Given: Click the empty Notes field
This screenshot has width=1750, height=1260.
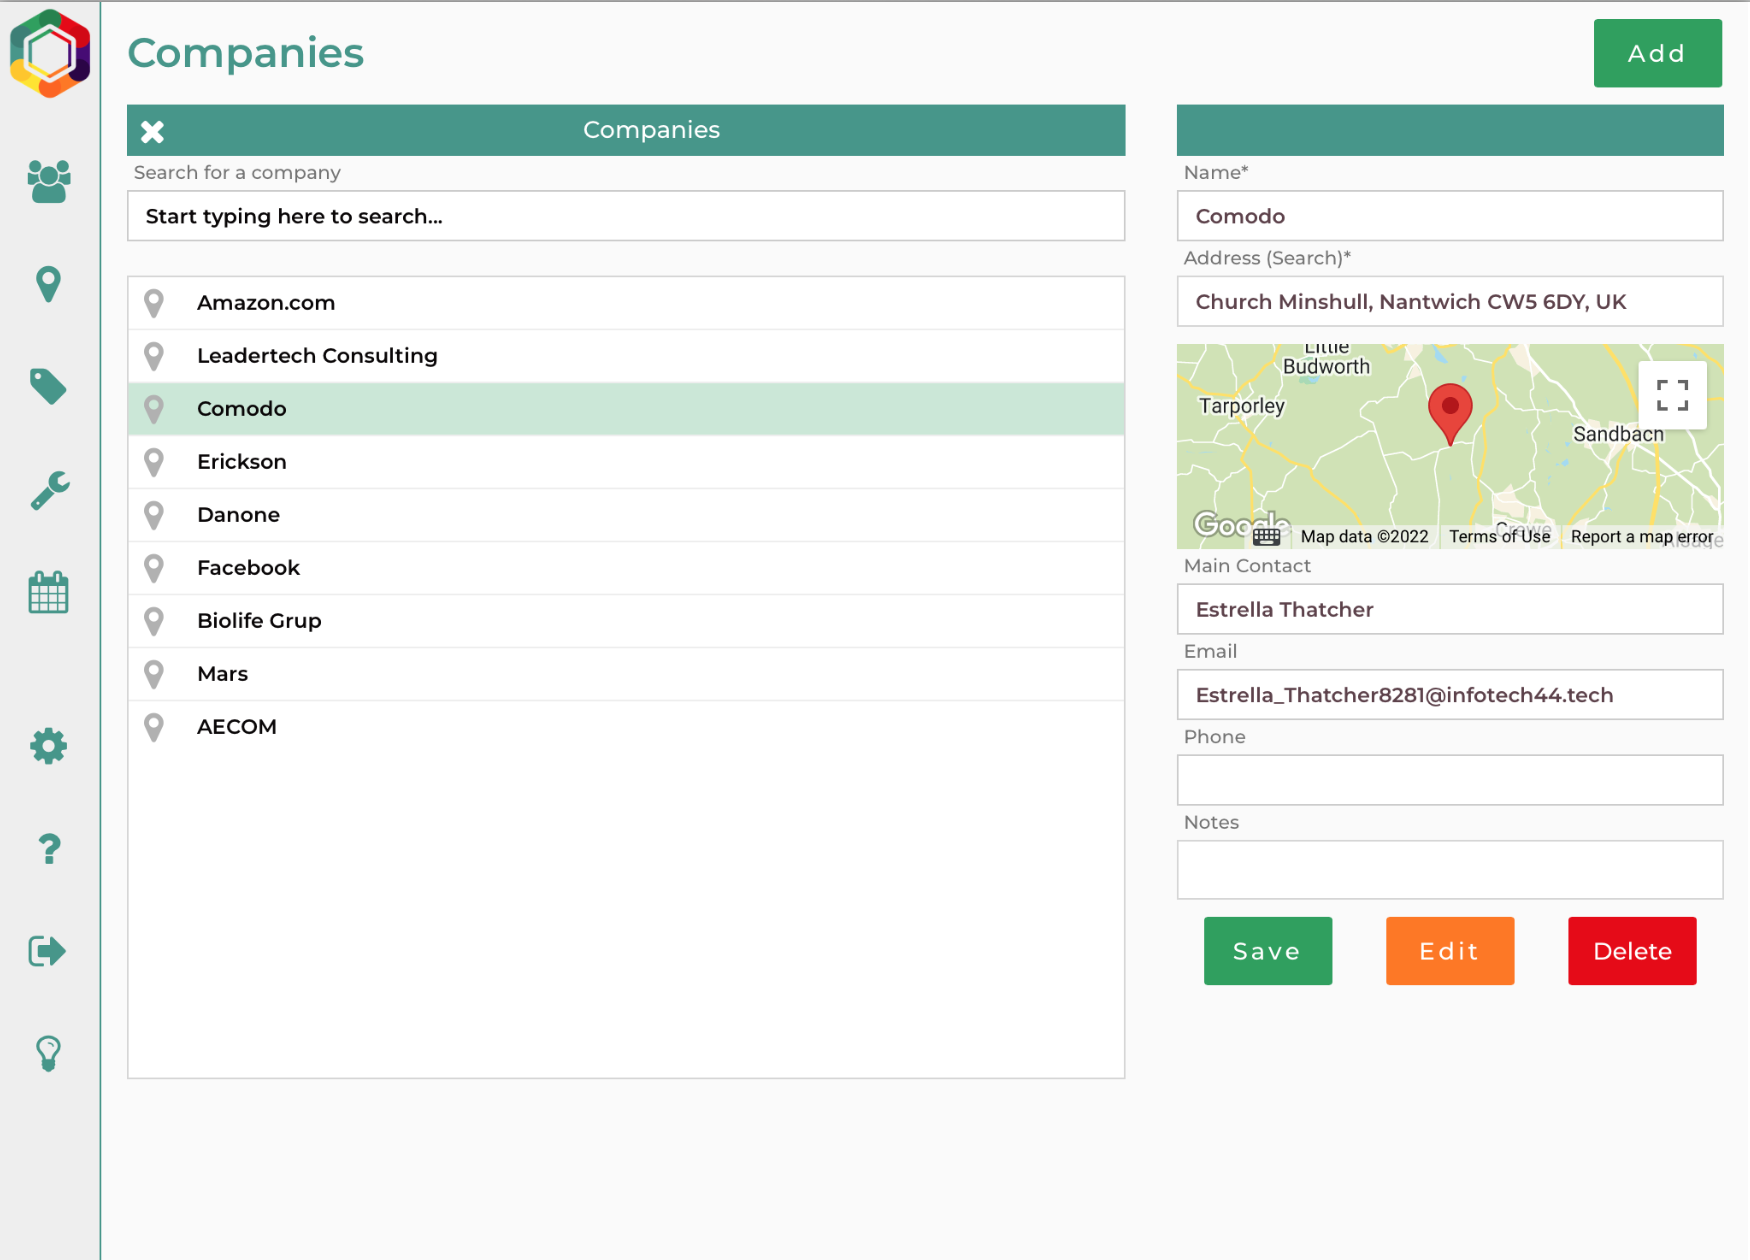Looking at the screenshot, I should tap(1450, 870).
